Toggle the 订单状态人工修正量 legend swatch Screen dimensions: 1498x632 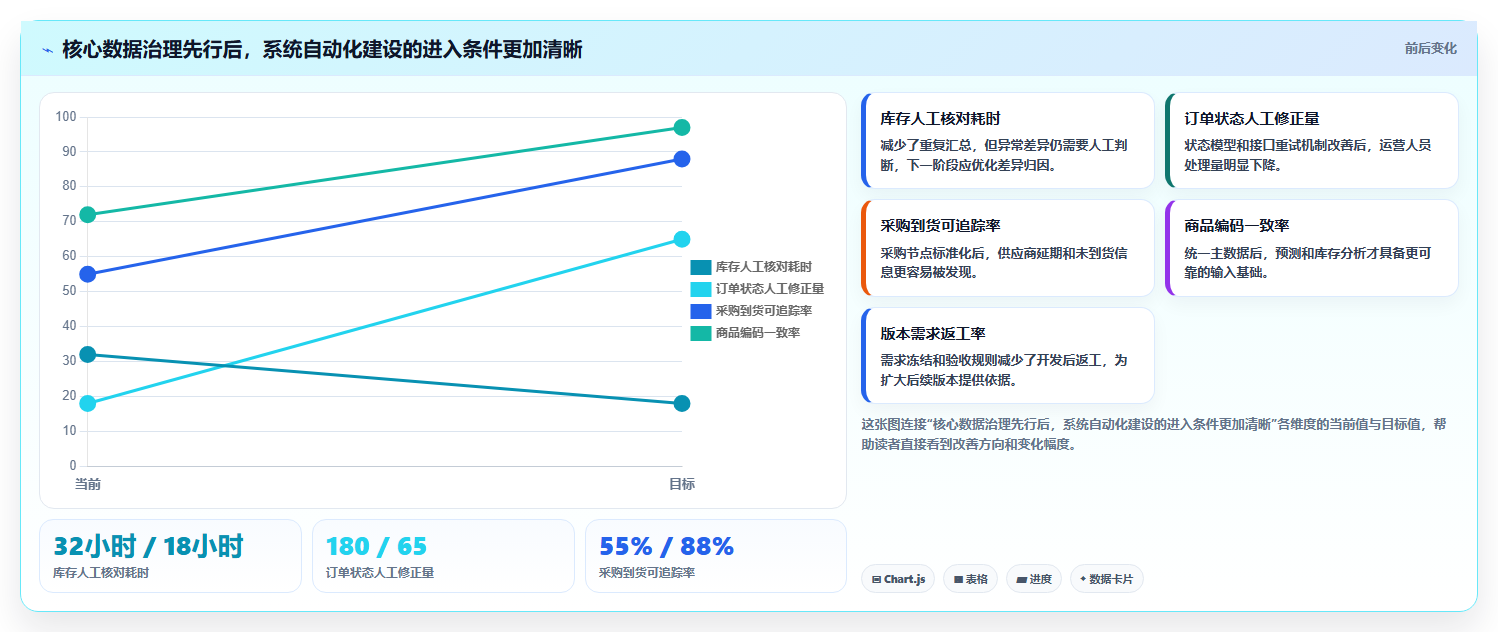701,289
